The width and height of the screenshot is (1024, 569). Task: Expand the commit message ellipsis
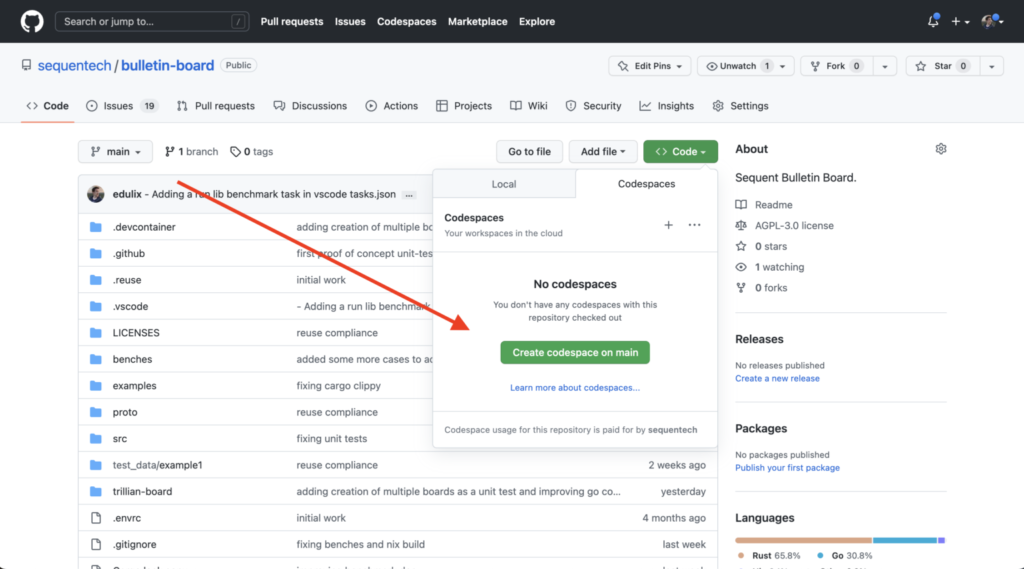coord(409,195)
